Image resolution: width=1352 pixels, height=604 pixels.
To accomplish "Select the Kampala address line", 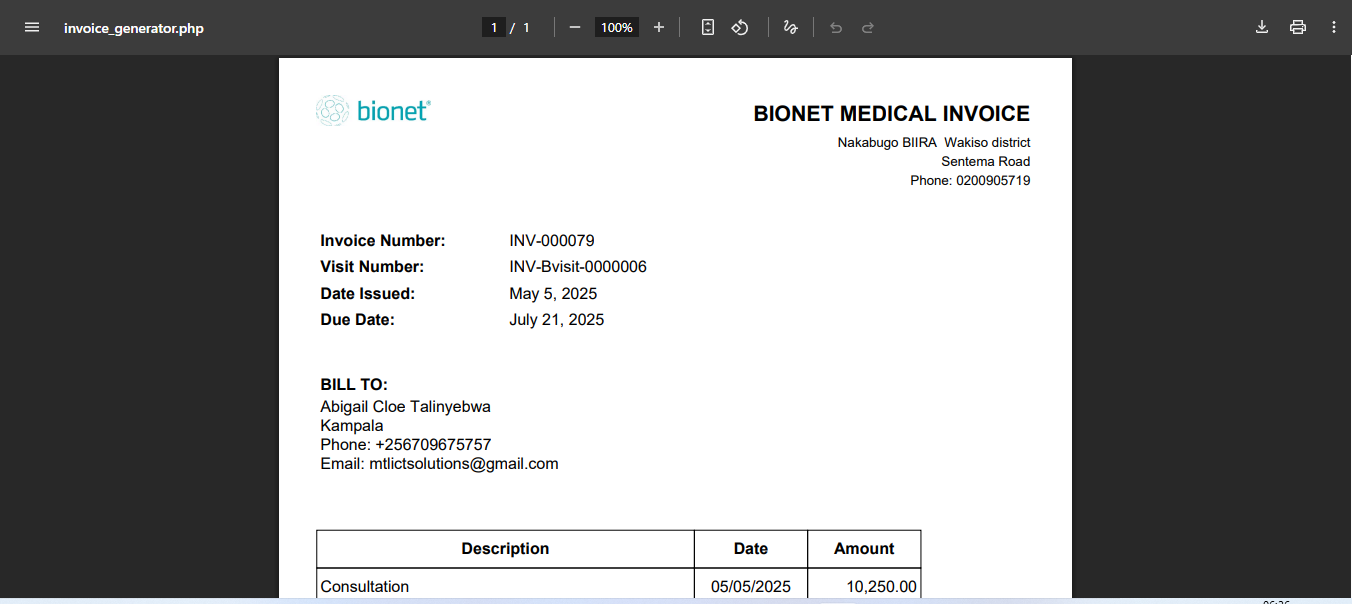I will (352, 426).
